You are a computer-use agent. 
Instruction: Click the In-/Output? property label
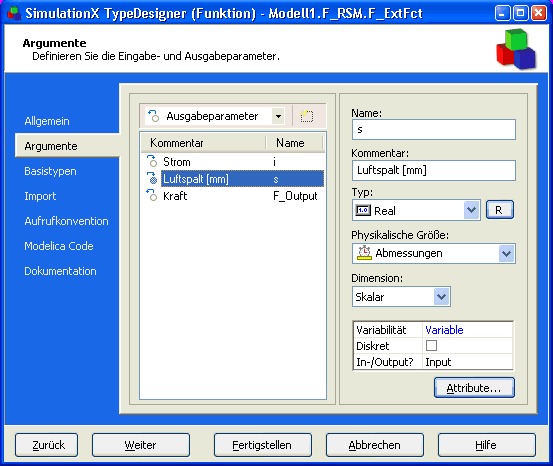384,362
